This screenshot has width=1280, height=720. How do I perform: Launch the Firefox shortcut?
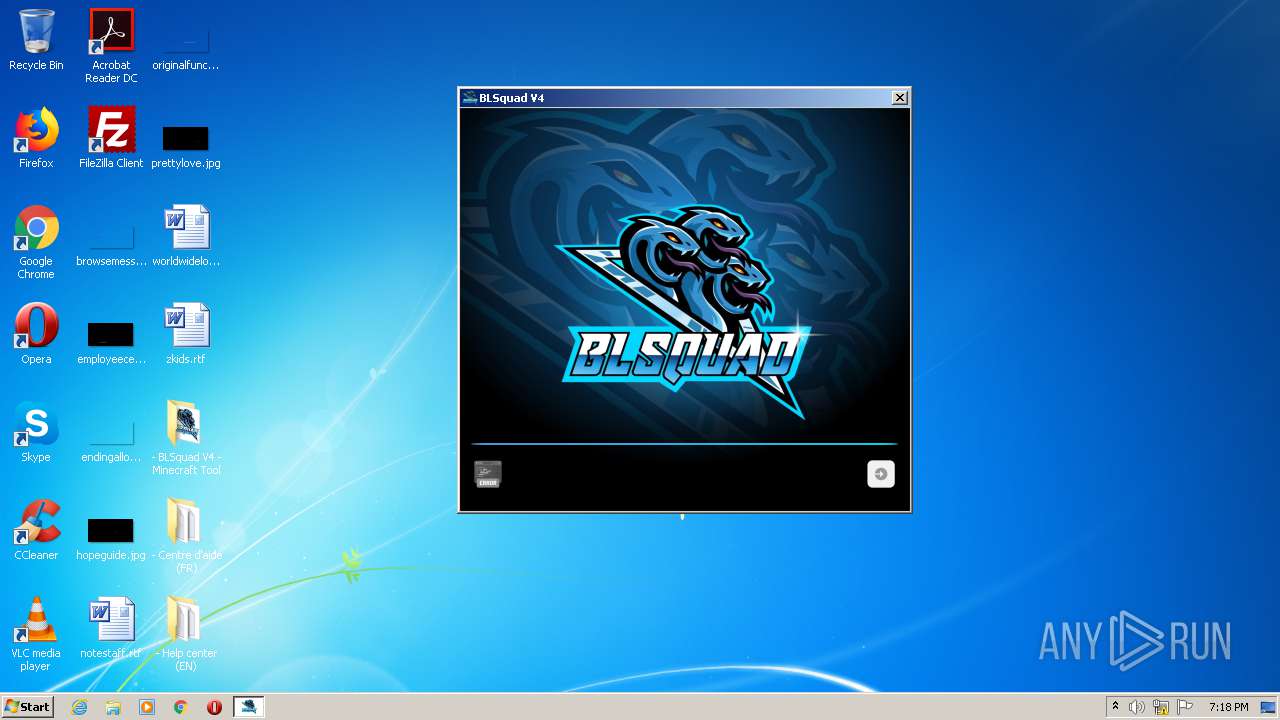36,138
